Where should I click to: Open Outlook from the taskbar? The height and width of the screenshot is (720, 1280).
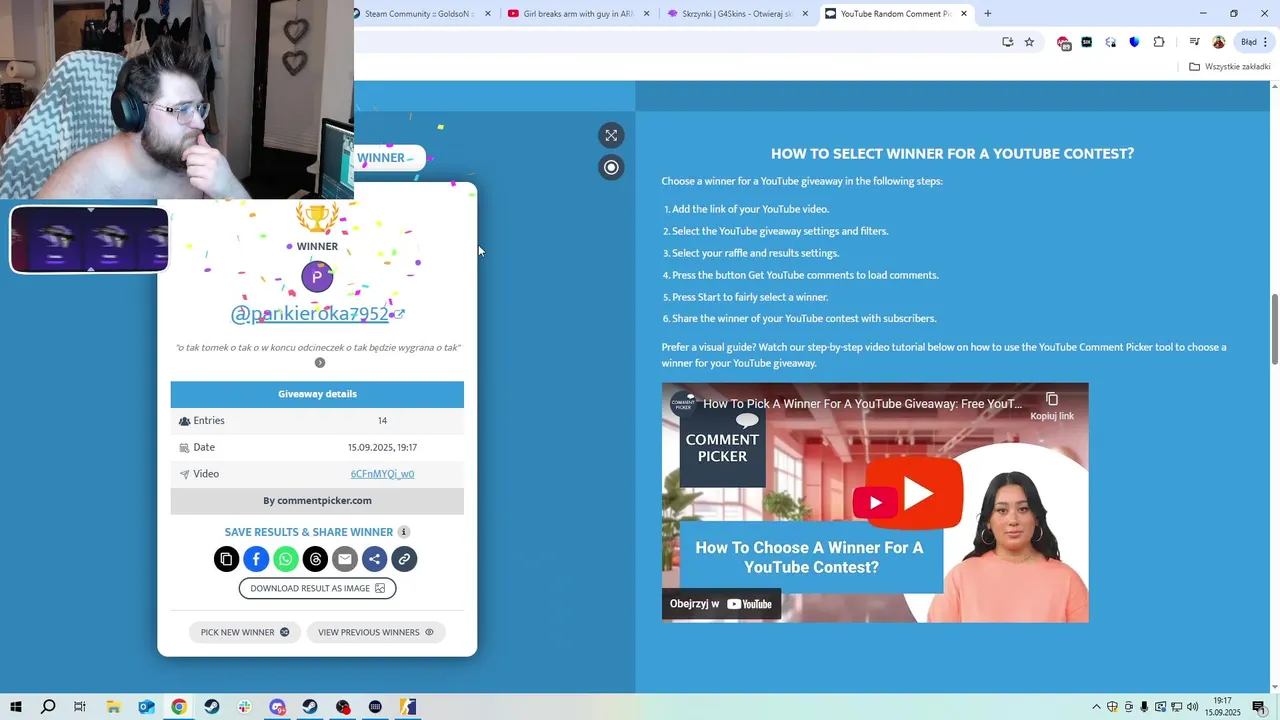click(x=146, y=707)
